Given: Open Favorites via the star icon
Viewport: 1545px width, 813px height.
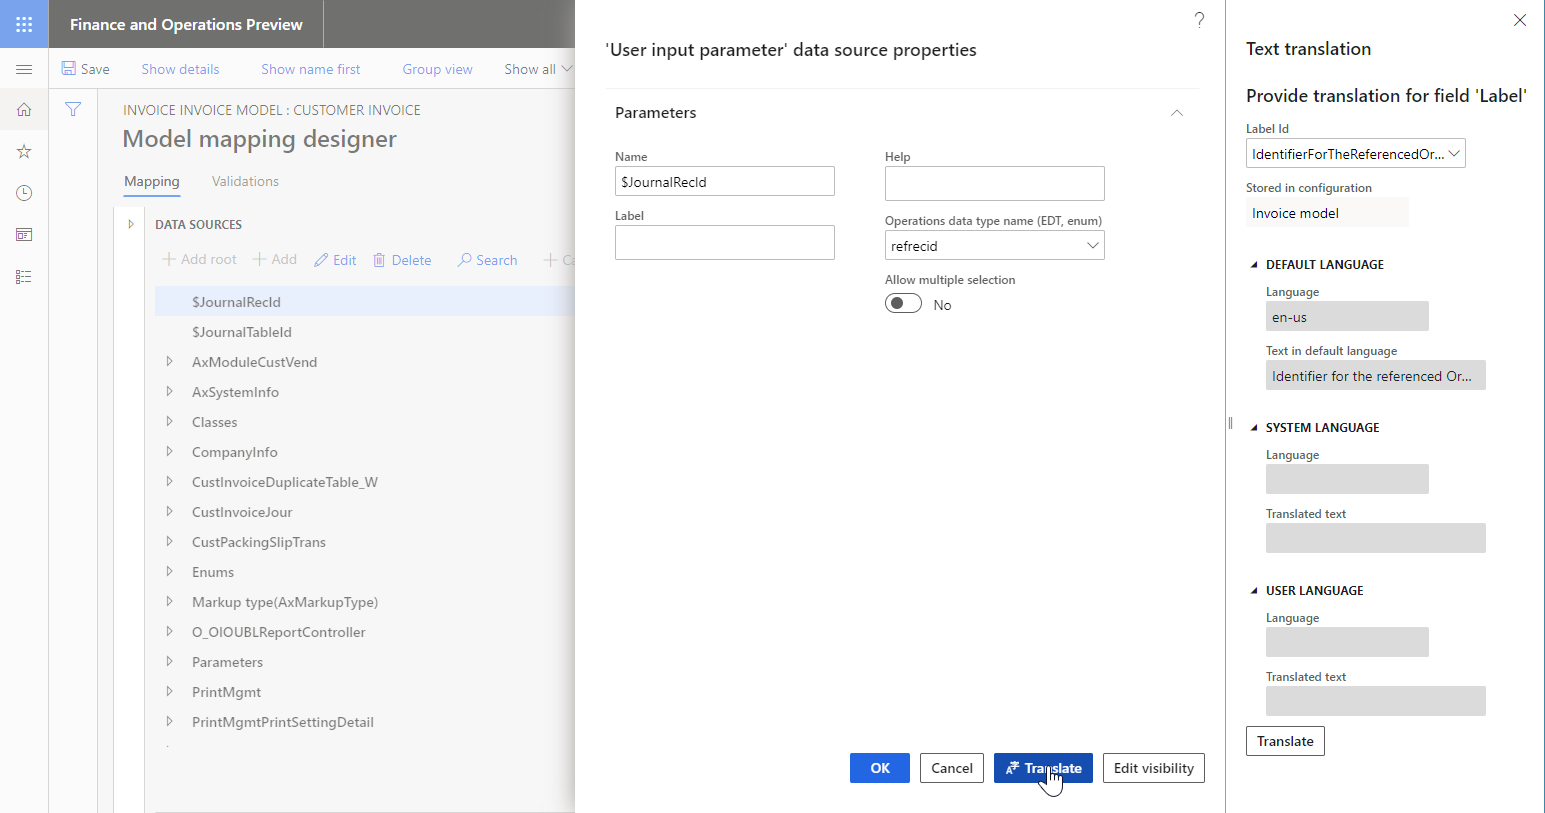Looking at the screenshot, I should coord(23,151).
